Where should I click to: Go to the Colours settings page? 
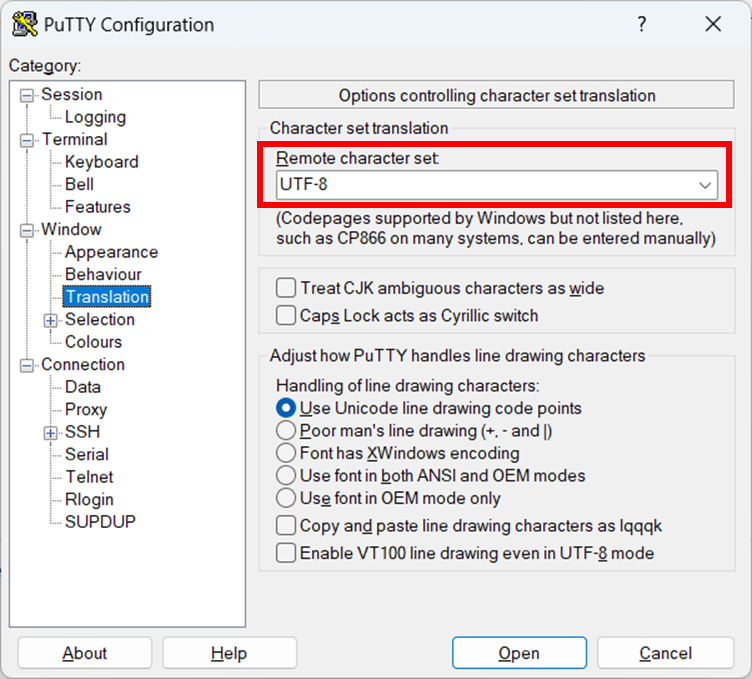click(x=93, y=342)
